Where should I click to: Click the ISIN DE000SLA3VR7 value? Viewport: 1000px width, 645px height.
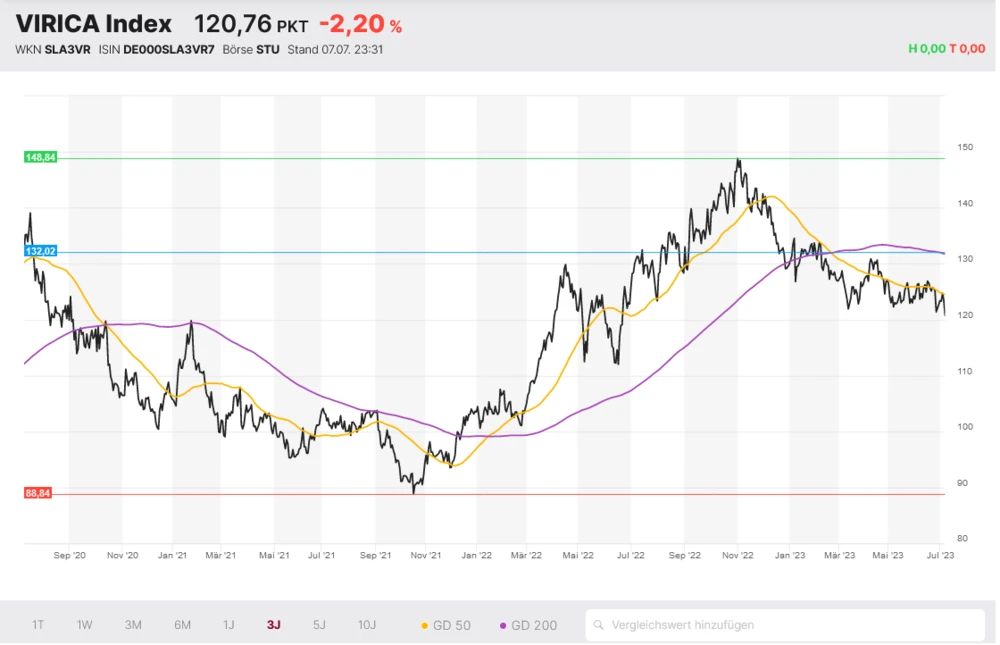pyautogui.click(x=168, y=49)
